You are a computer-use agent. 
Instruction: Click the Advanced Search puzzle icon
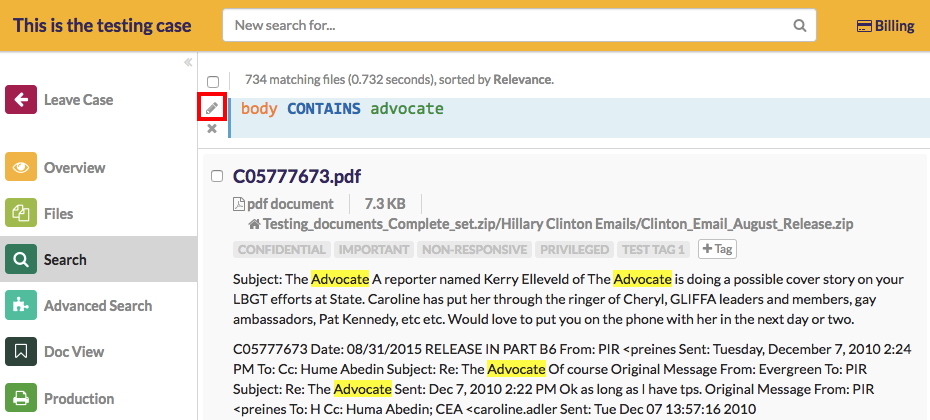coord(21,306)
